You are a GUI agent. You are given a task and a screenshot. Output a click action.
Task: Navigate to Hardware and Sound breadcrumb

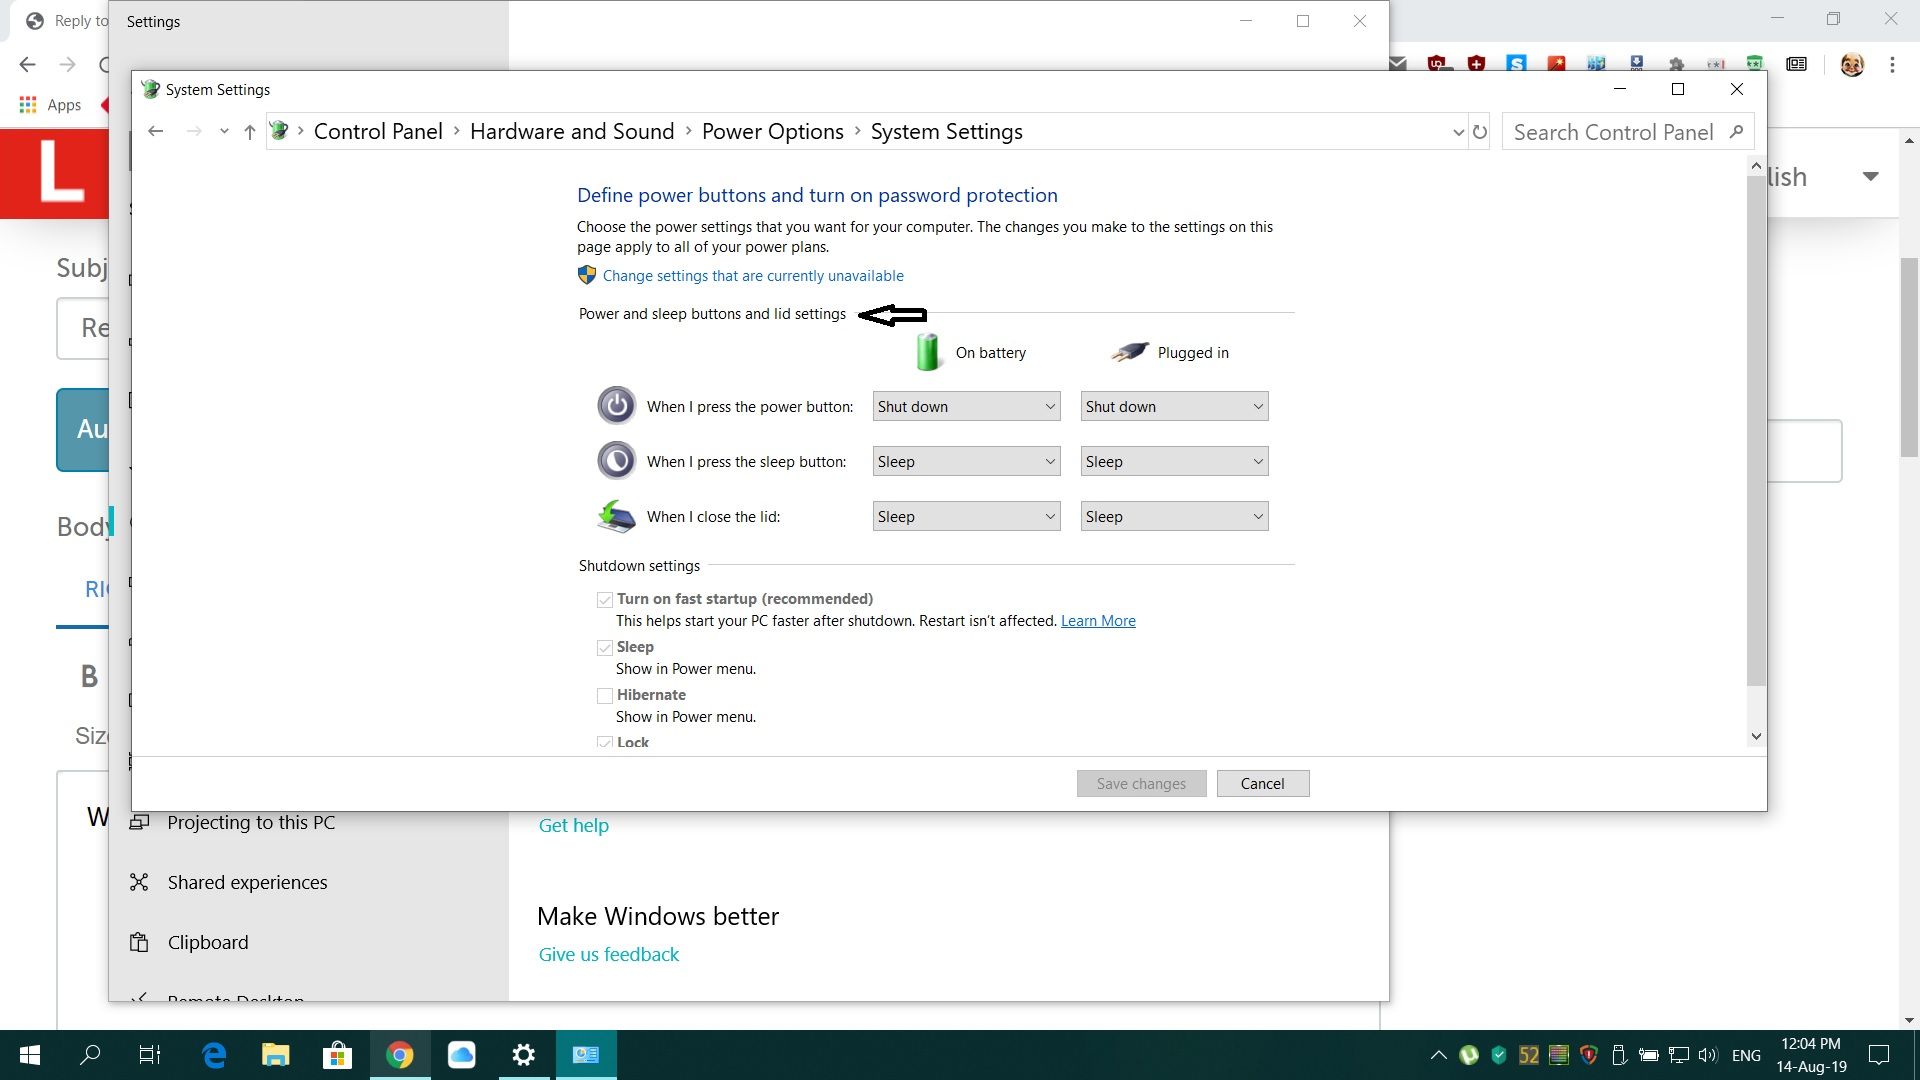click(x=571, y=131)
